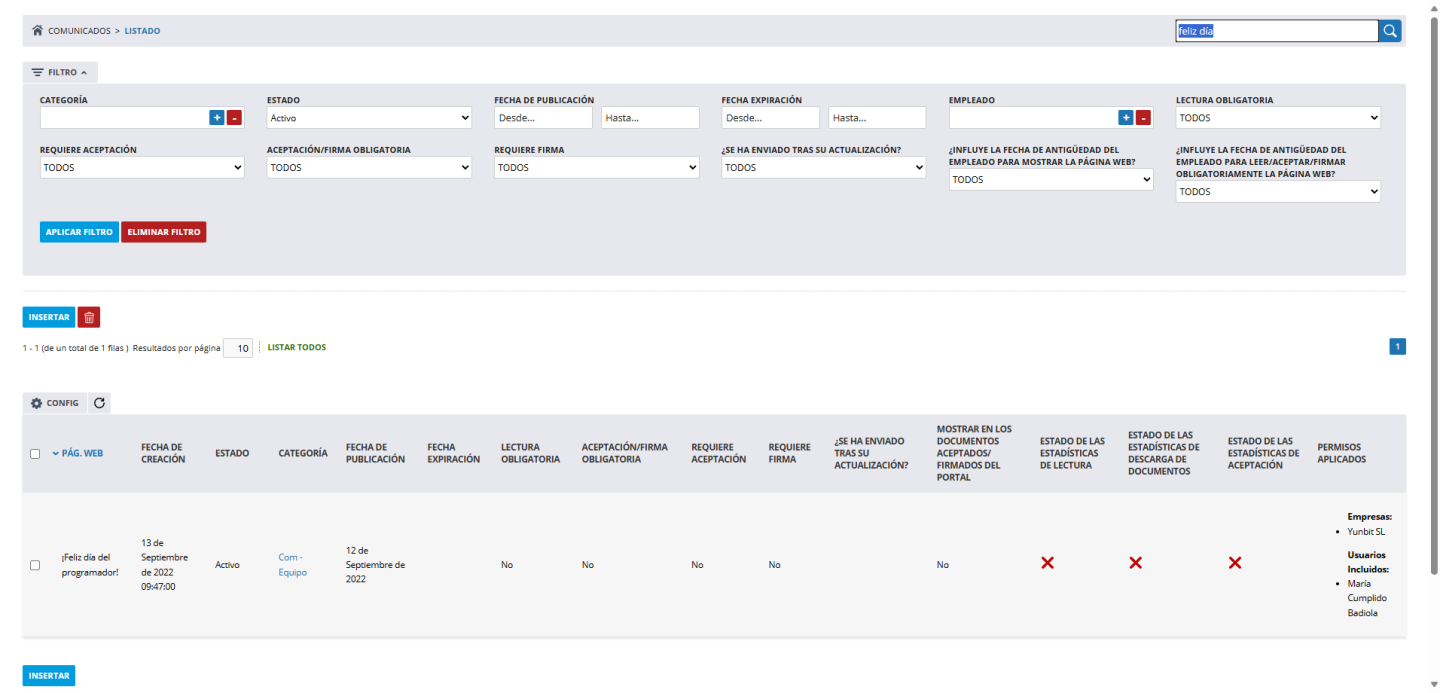Open the Config gear settings
This screenshot has width=1440, height=693.
(x=55, y=403)
